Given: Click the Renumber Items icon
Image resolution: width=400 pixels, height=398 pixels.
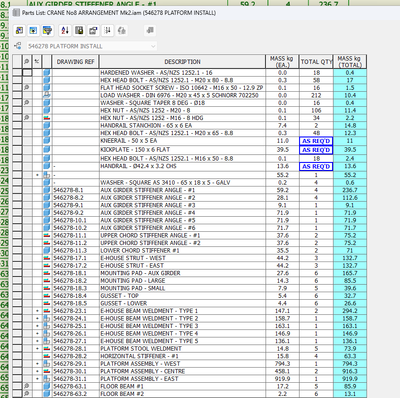Looking at the screenshot, I should click(108, 31).
